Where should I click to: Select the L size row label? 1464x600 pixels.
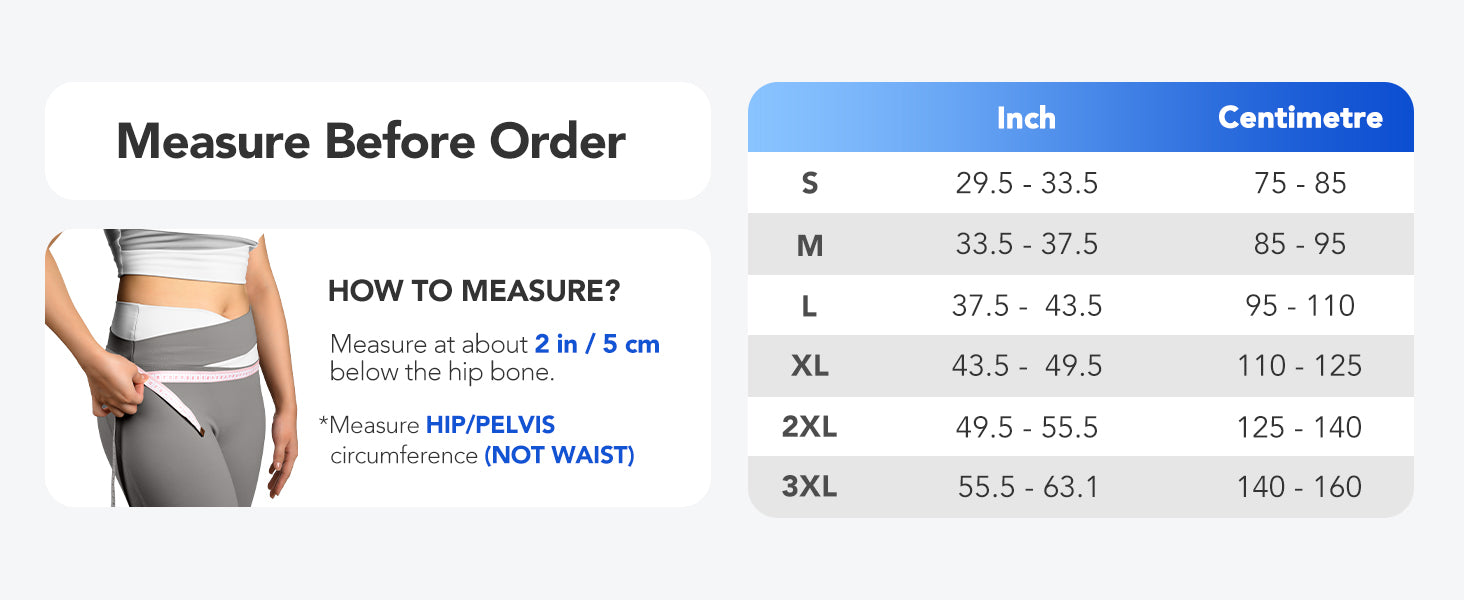(x=810, y=306)
